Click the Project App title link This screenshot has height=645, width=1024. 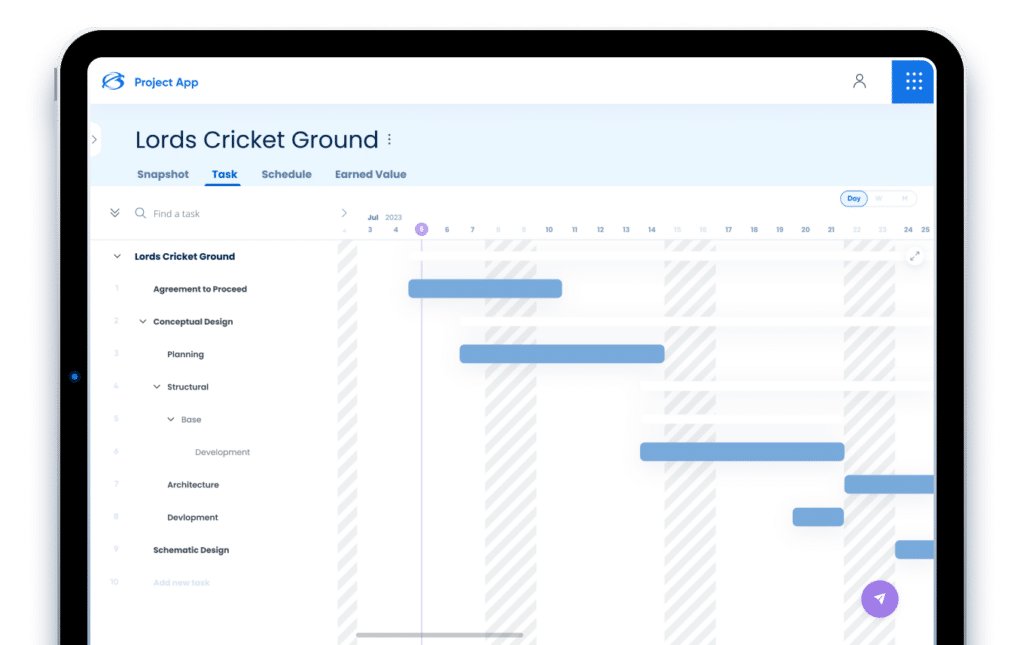[166, 82]
